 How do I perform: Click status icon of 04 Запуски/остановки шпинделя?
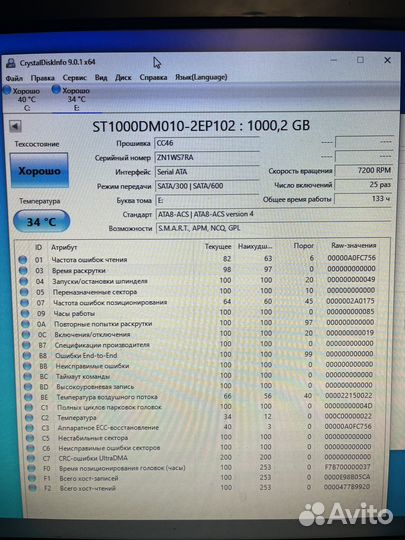[x=23, y=281]
